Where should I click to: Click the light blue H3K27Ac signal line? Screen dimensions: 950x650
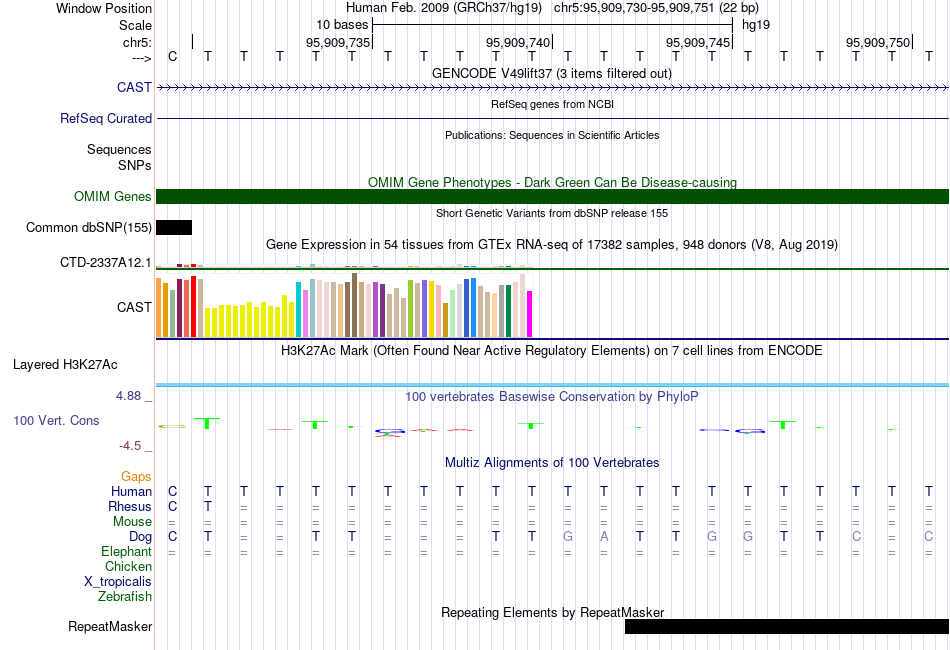[552, 385]
